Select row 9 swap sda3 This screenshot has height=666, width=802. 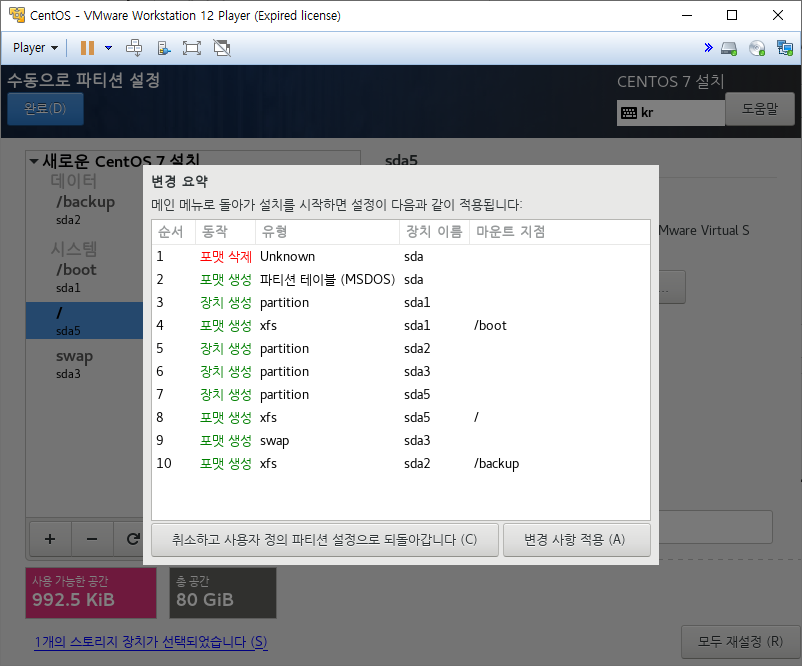[400, 440]
